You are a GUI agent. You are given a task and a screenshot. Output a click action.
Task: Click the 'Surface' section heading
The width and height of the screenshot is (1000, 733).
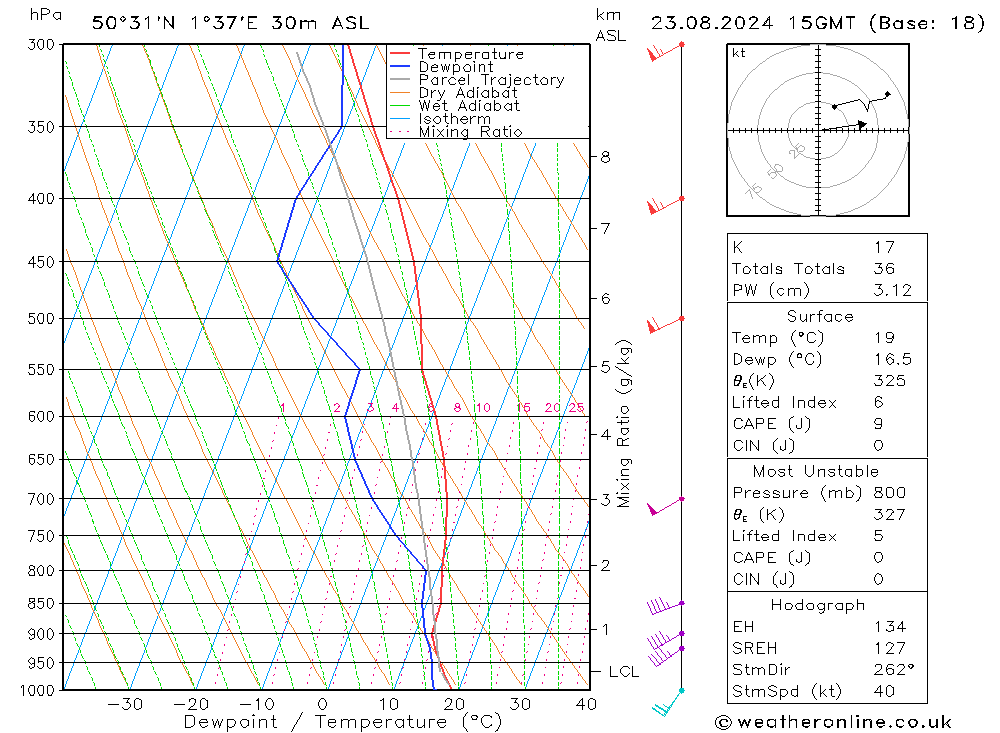tap(820, 316)
